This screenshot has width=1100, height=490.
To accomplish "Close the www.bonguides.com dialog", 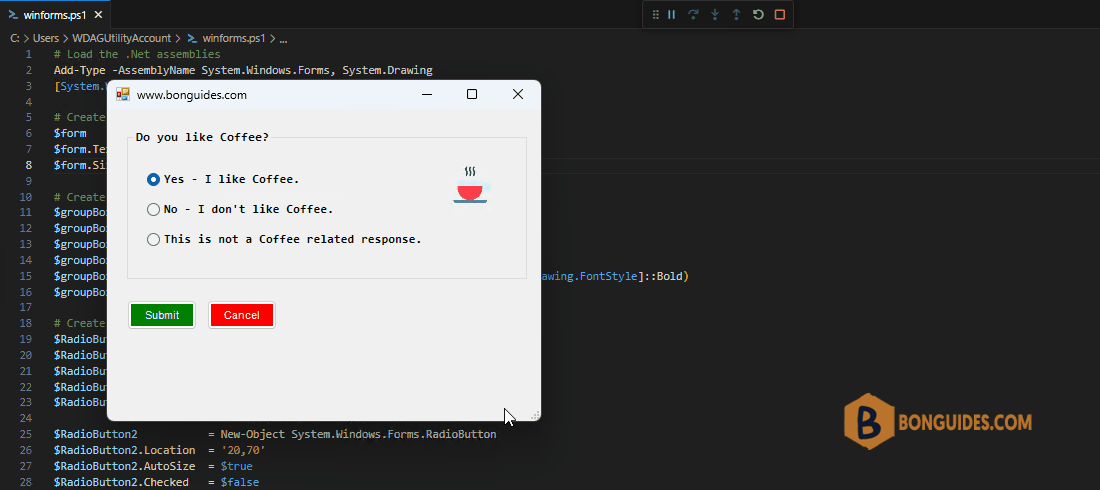I will [518, 94].
